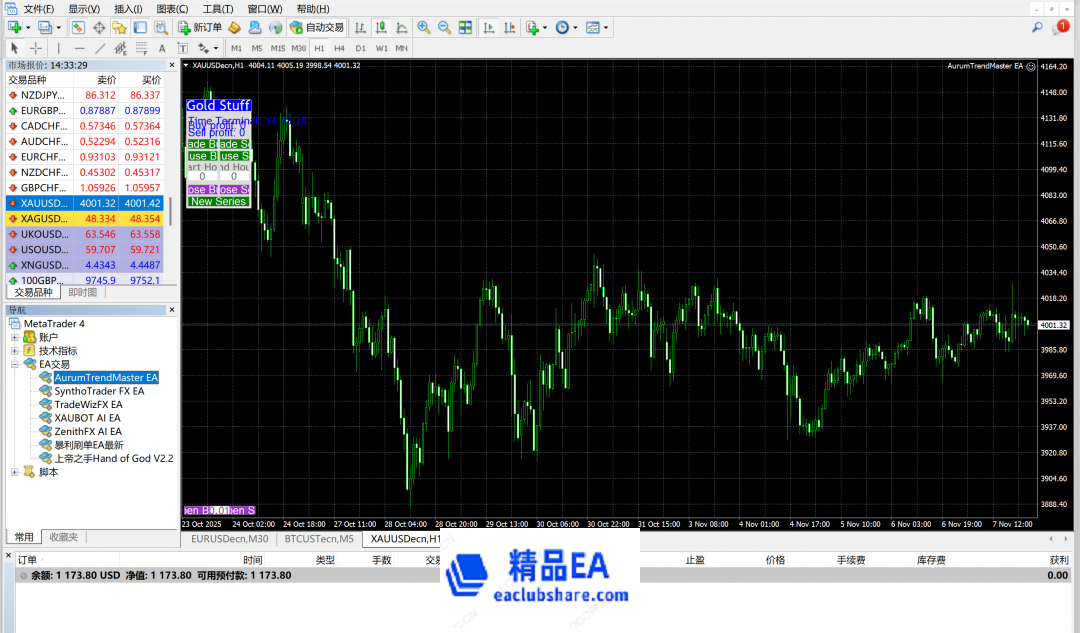Click the tile windows icon
The image size is (1080, 633).
(x=465, y=27)
